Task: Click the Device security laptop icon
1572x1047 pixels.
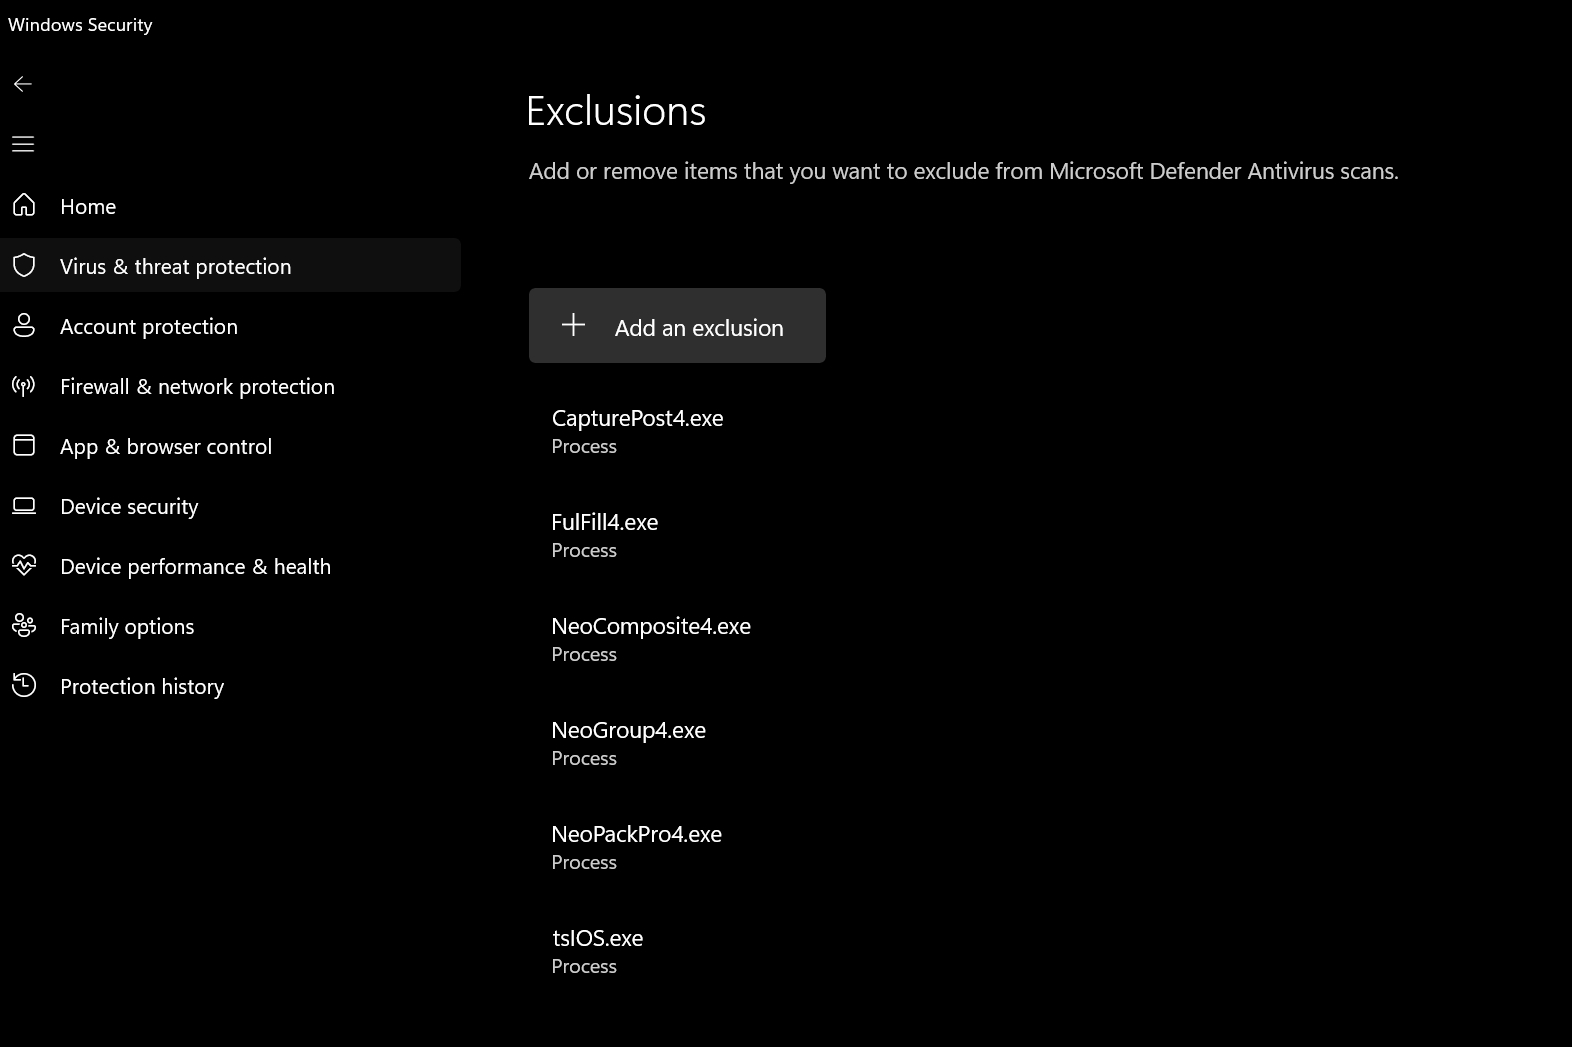Action: tap(24, 505)
